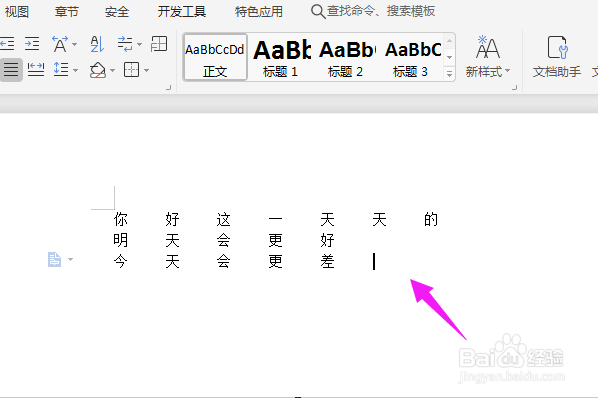Viewport: 598px width, 398px height.
Task: Open the 视图 menu tab
Action: (x=17, y=11)
